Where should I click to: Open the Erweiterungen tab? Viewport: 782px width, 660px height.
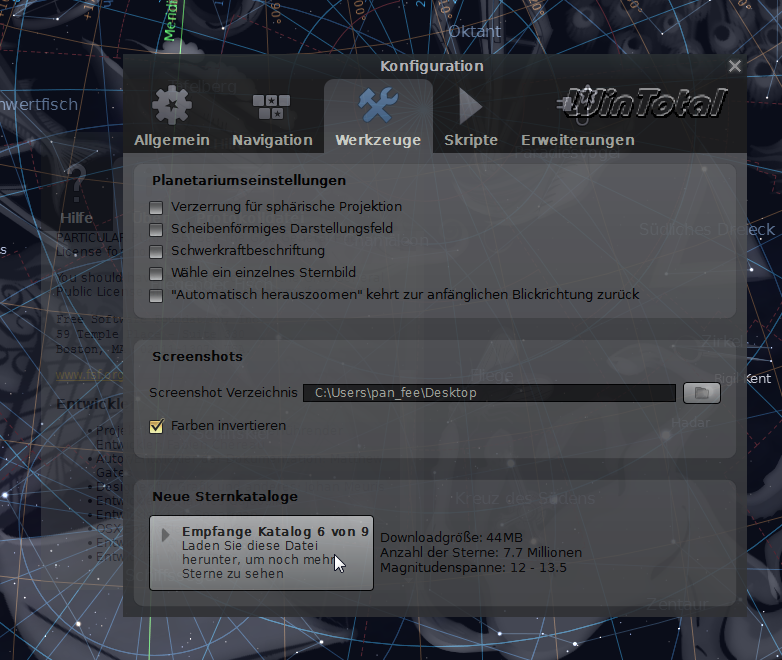578,116
